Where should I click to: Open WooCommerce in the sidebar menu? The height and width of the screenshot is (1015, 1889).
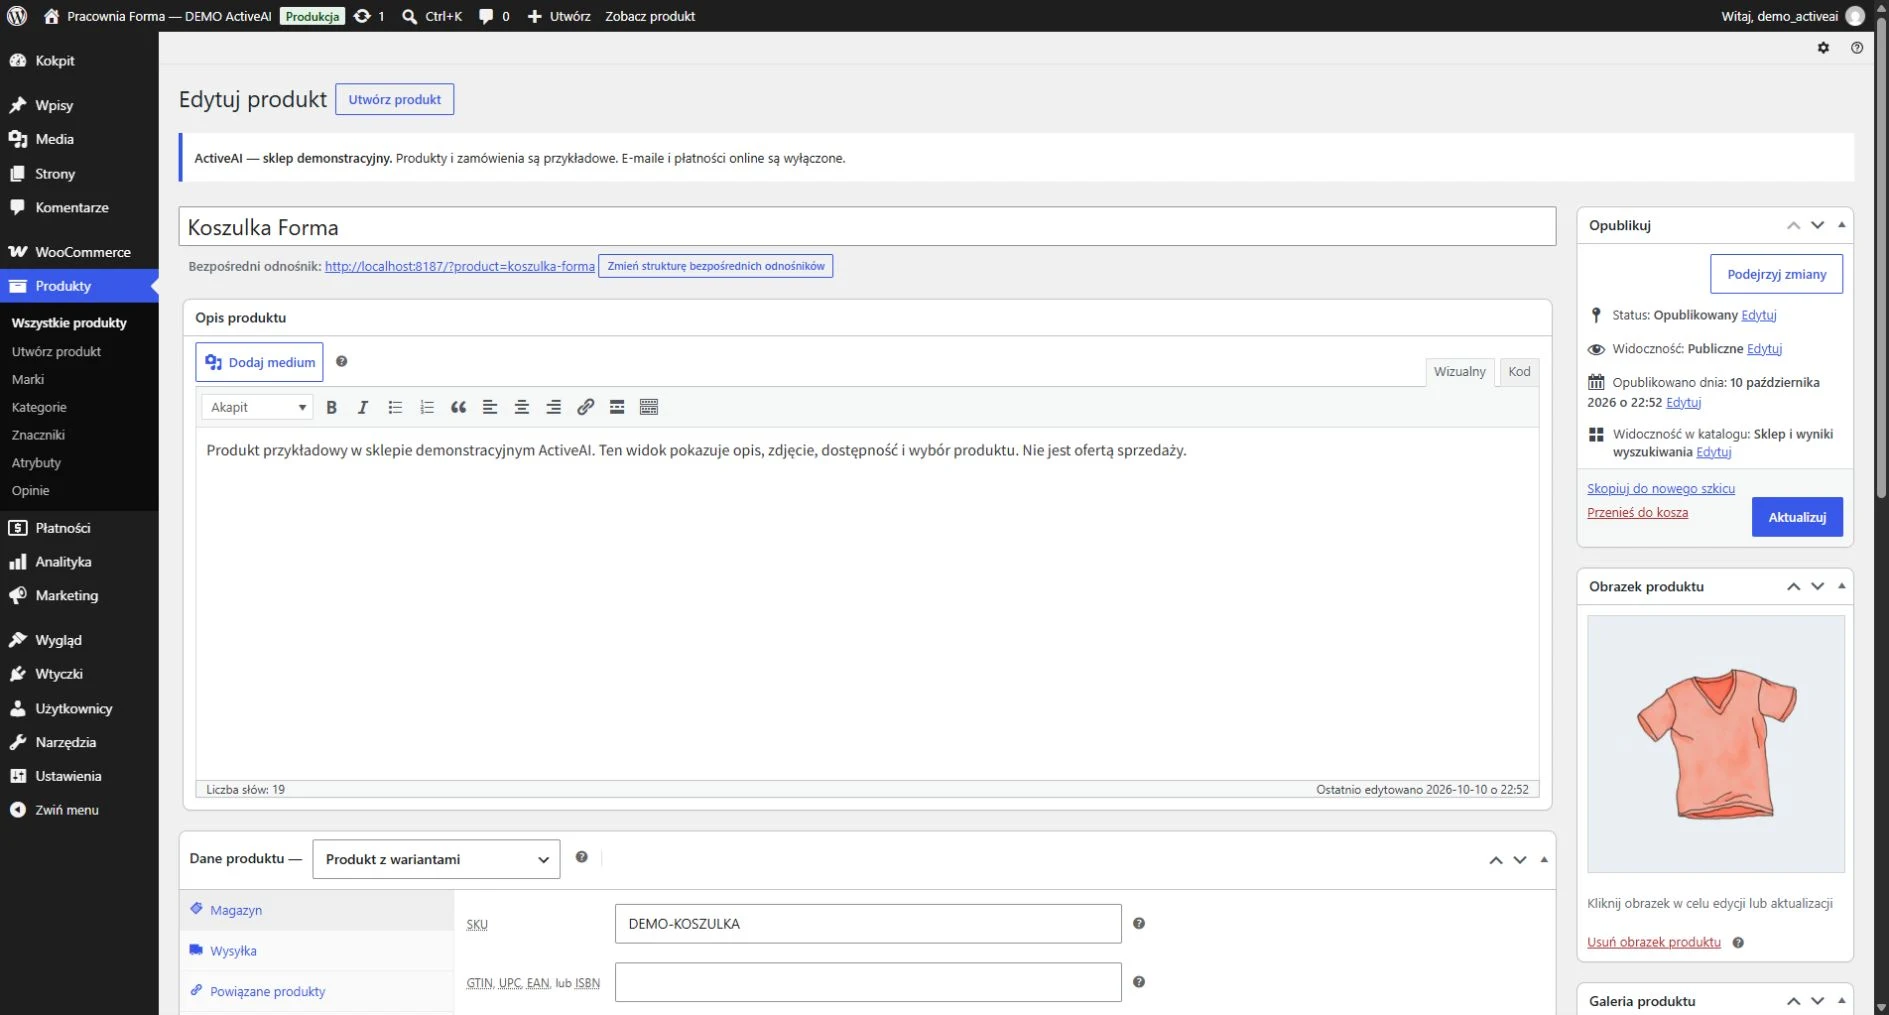(x=79, y=252)
